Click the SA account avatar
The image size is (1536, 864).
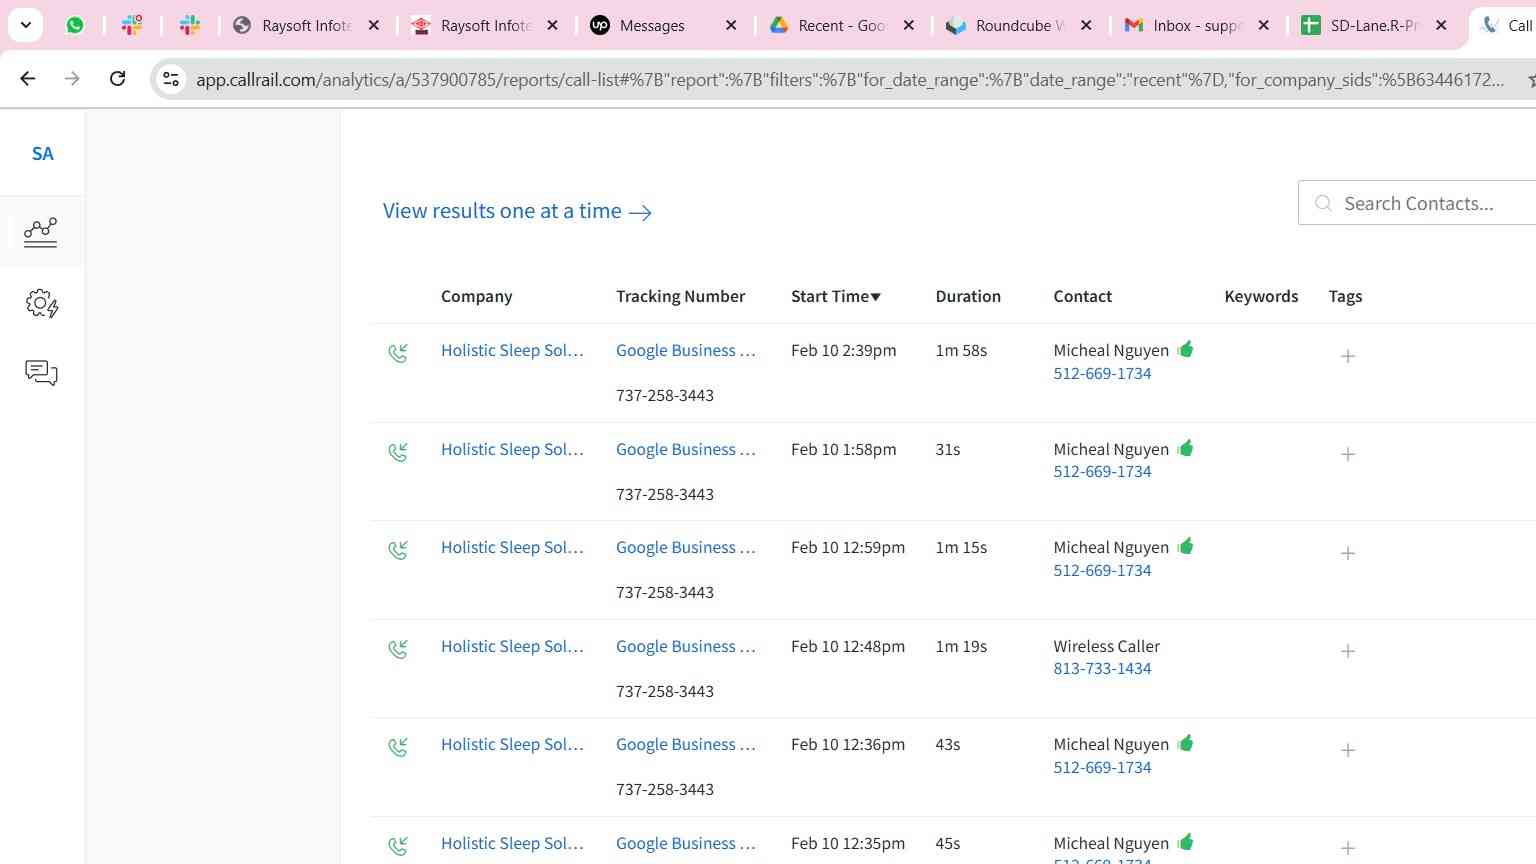42,154
